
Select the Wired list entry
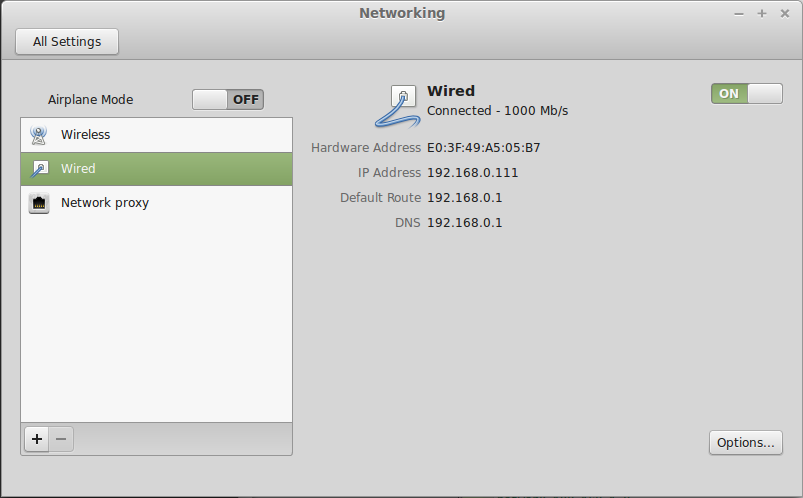click(x=157, y=169)
